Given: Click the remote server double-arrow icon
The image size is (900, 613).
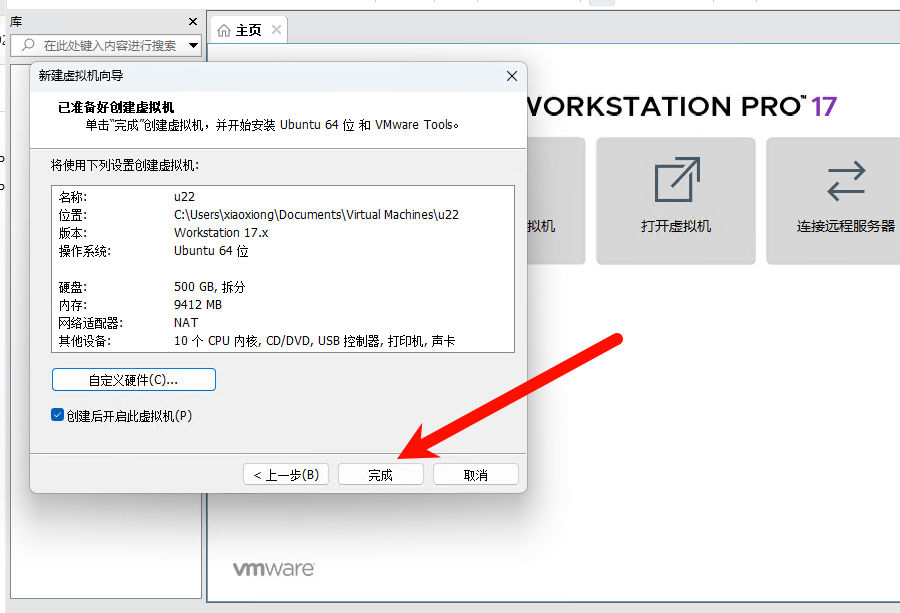Looking at the screenshot, I should click(x=846, y=180).
